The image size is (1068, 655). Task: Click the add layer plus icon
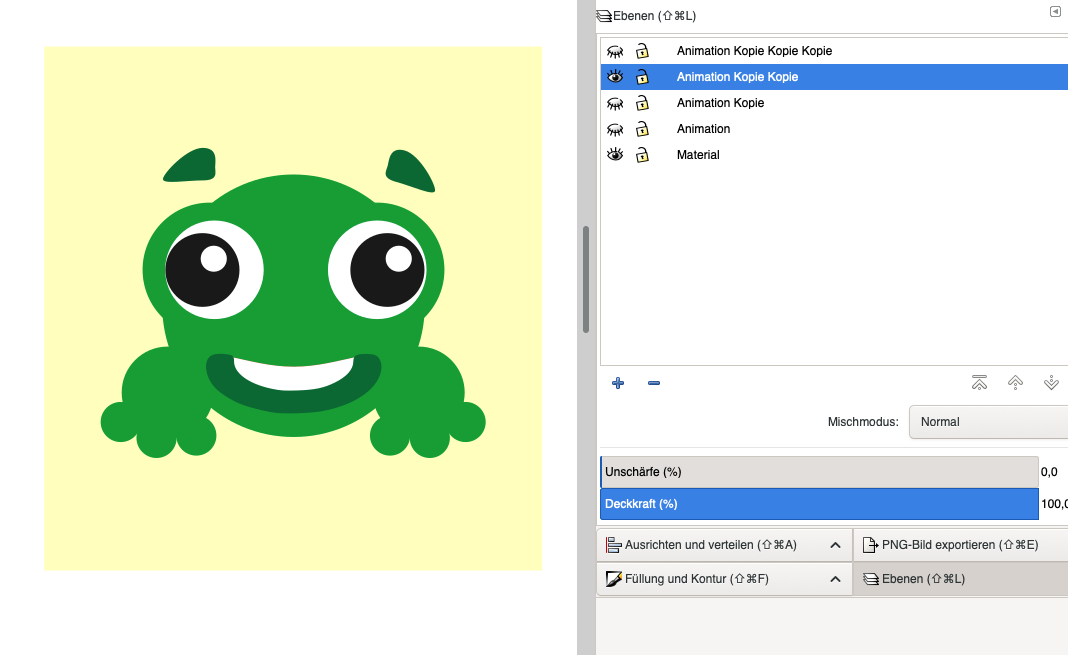point(618,383)
